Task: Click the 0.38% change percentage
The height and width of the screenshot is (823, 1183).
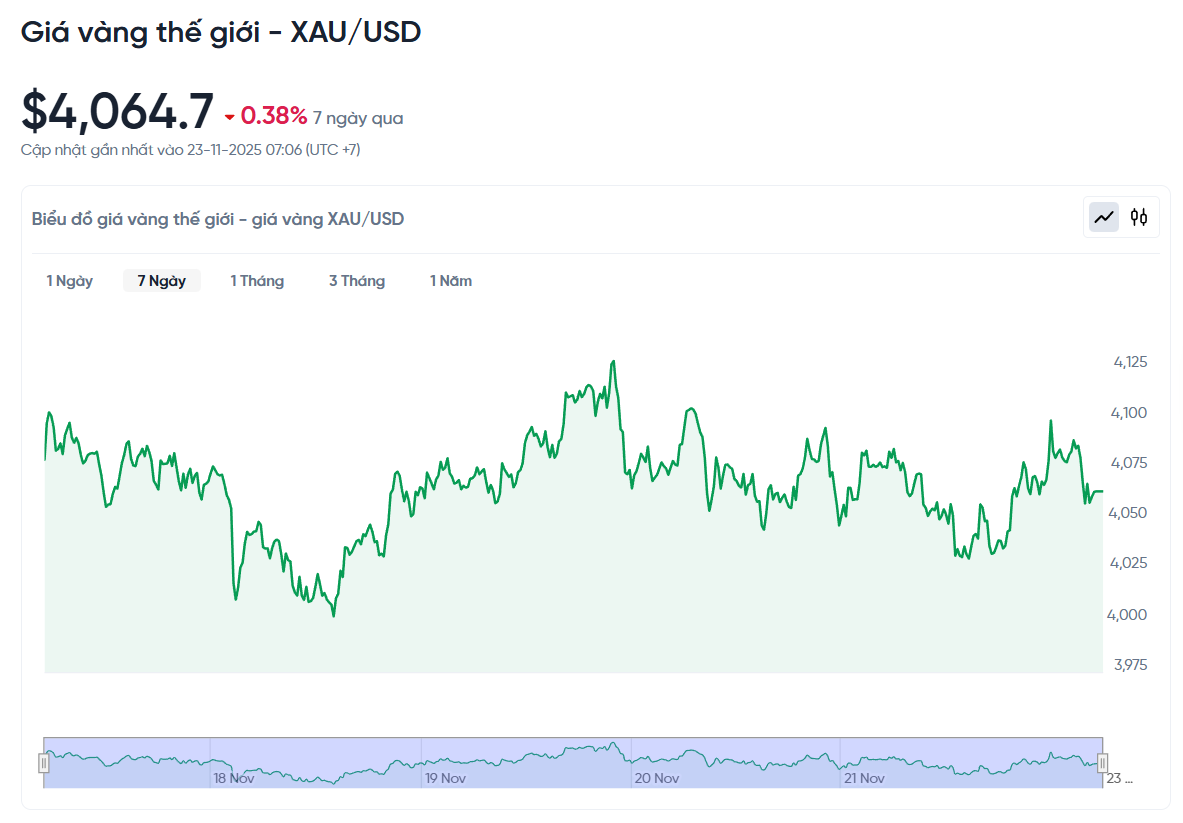Action: click(x=274, y=116)
